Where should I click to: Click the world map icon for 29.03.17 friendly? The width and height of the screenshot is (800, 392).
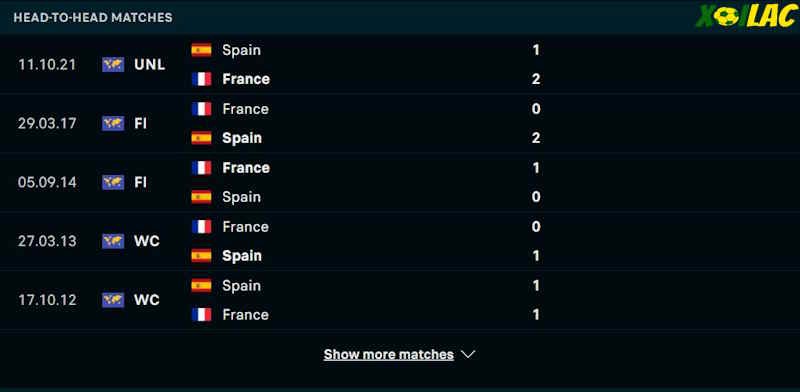click(x=113, y=123)
